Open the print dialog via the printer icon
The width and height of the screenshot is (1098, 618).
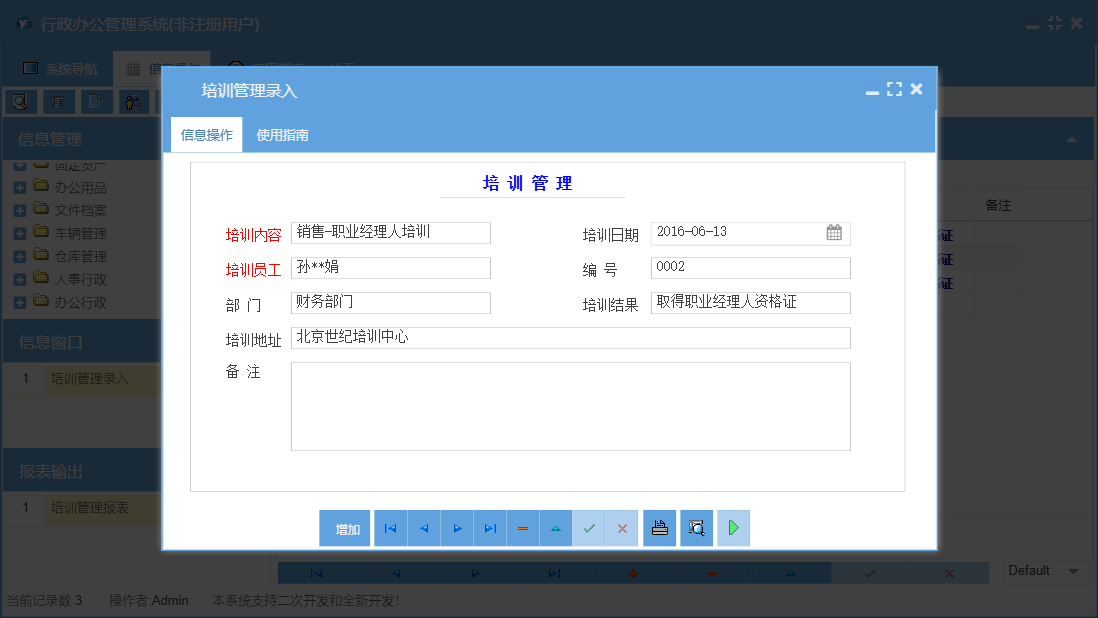tap(659, 528)
